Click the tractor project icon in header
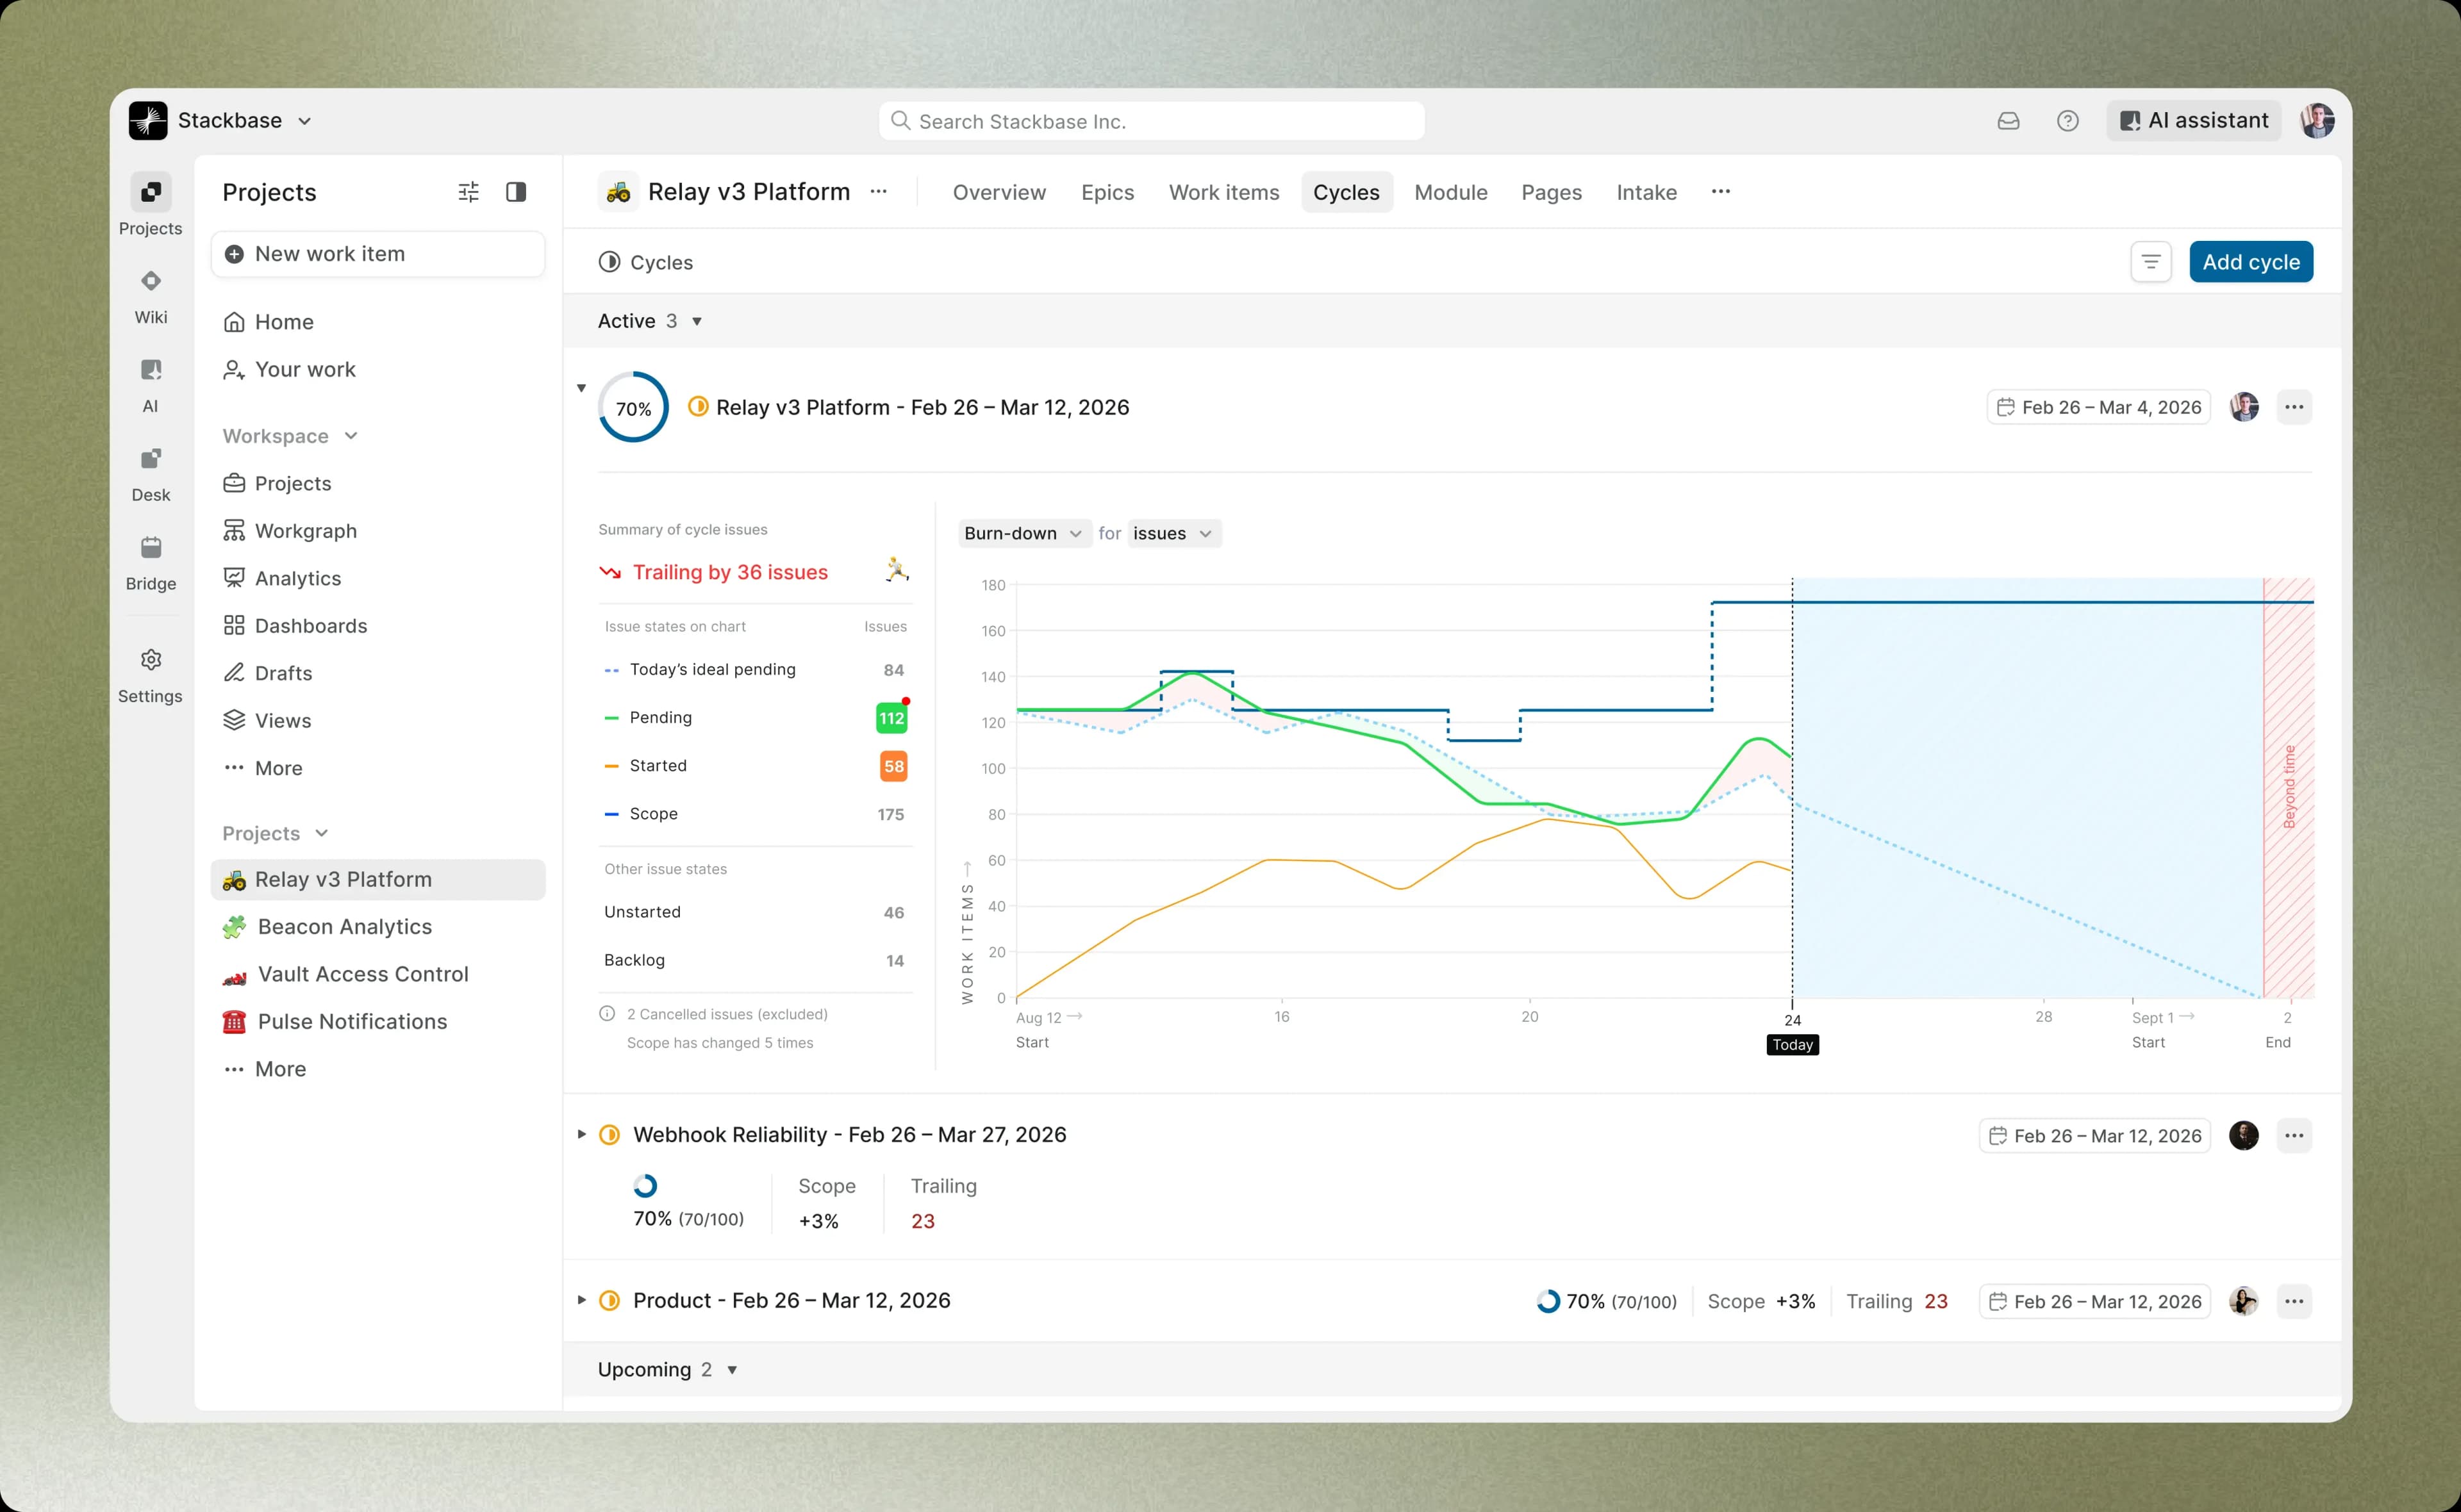 pyautogui.click(x=619, y=192)
